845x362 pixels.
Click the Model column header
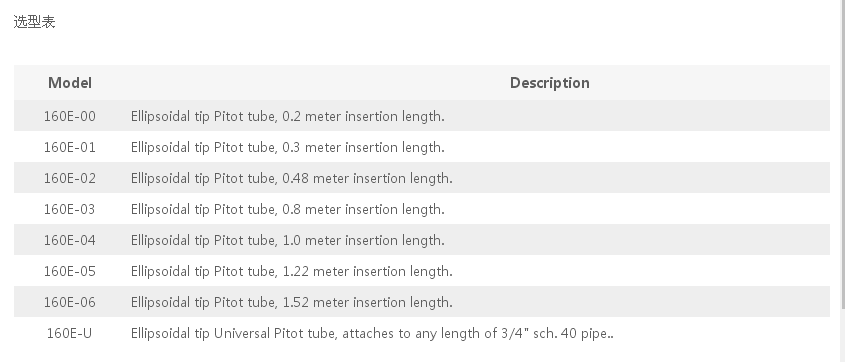coord(70,83)
